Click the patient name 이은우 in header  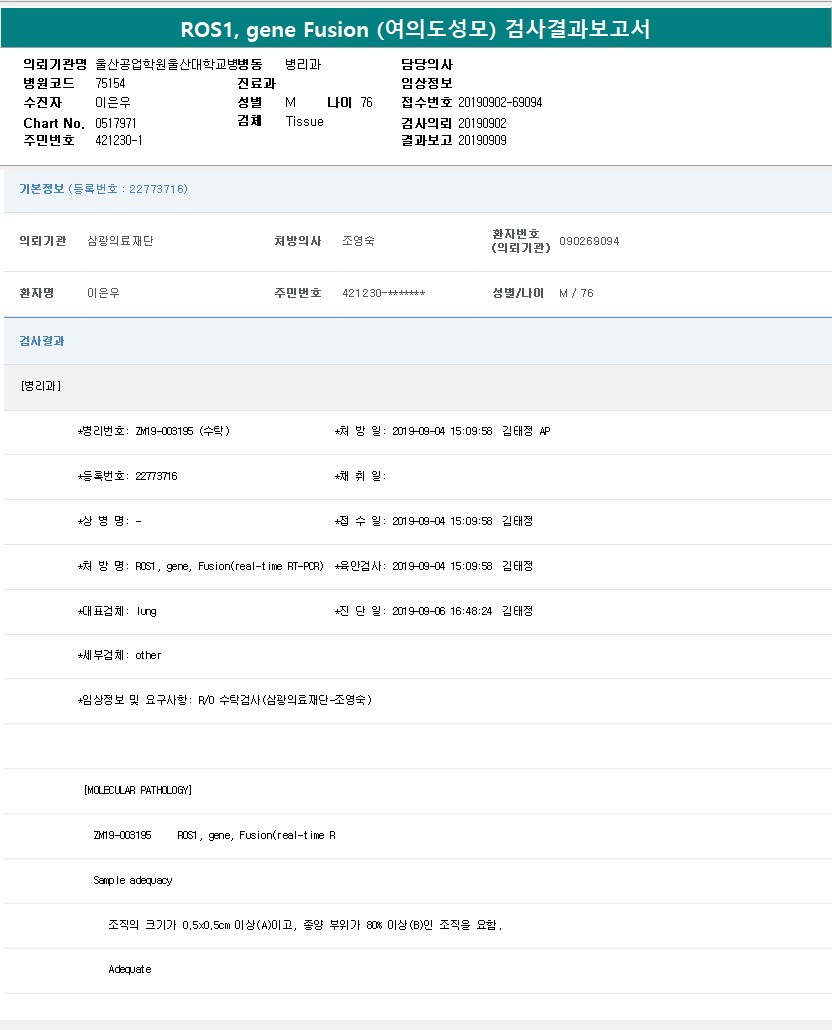click(x=113, y=102)
